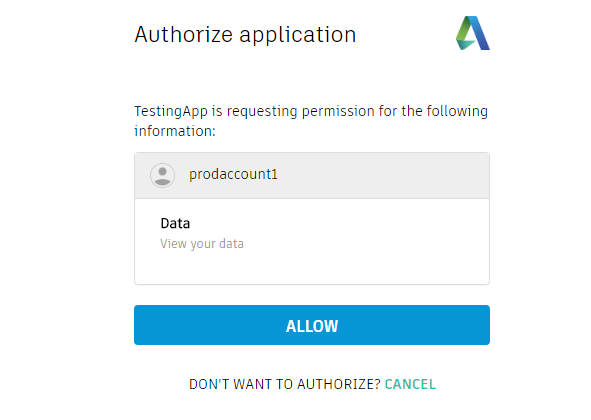
Task: Click the 'DON'T WANT TO AUTHORIZE?' text
Action: 285,384
